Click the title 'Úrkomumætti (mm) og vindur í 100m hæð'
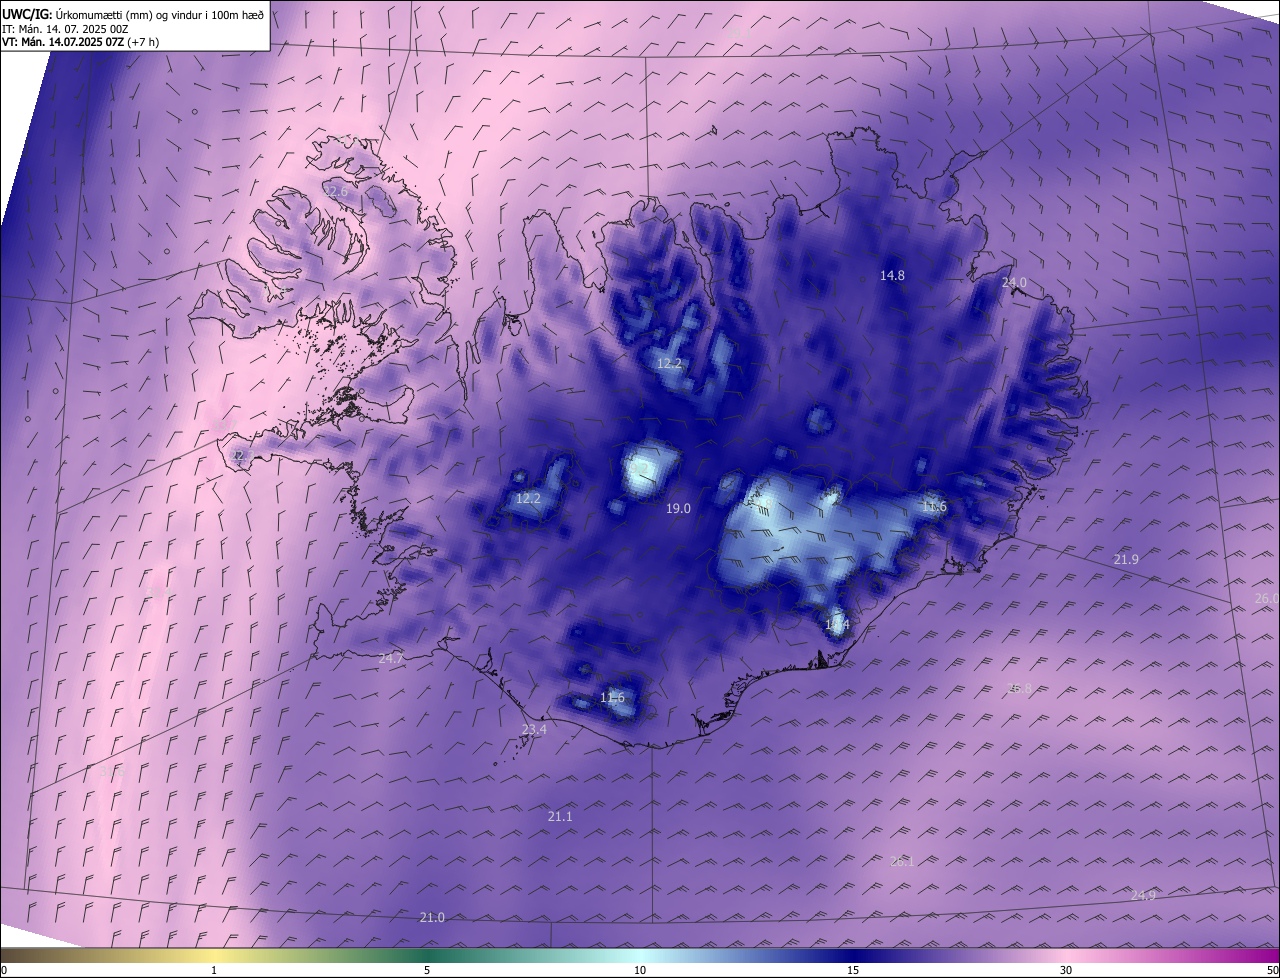The width and height of the screenshot is (1280, 978). [x=158, y=14]
